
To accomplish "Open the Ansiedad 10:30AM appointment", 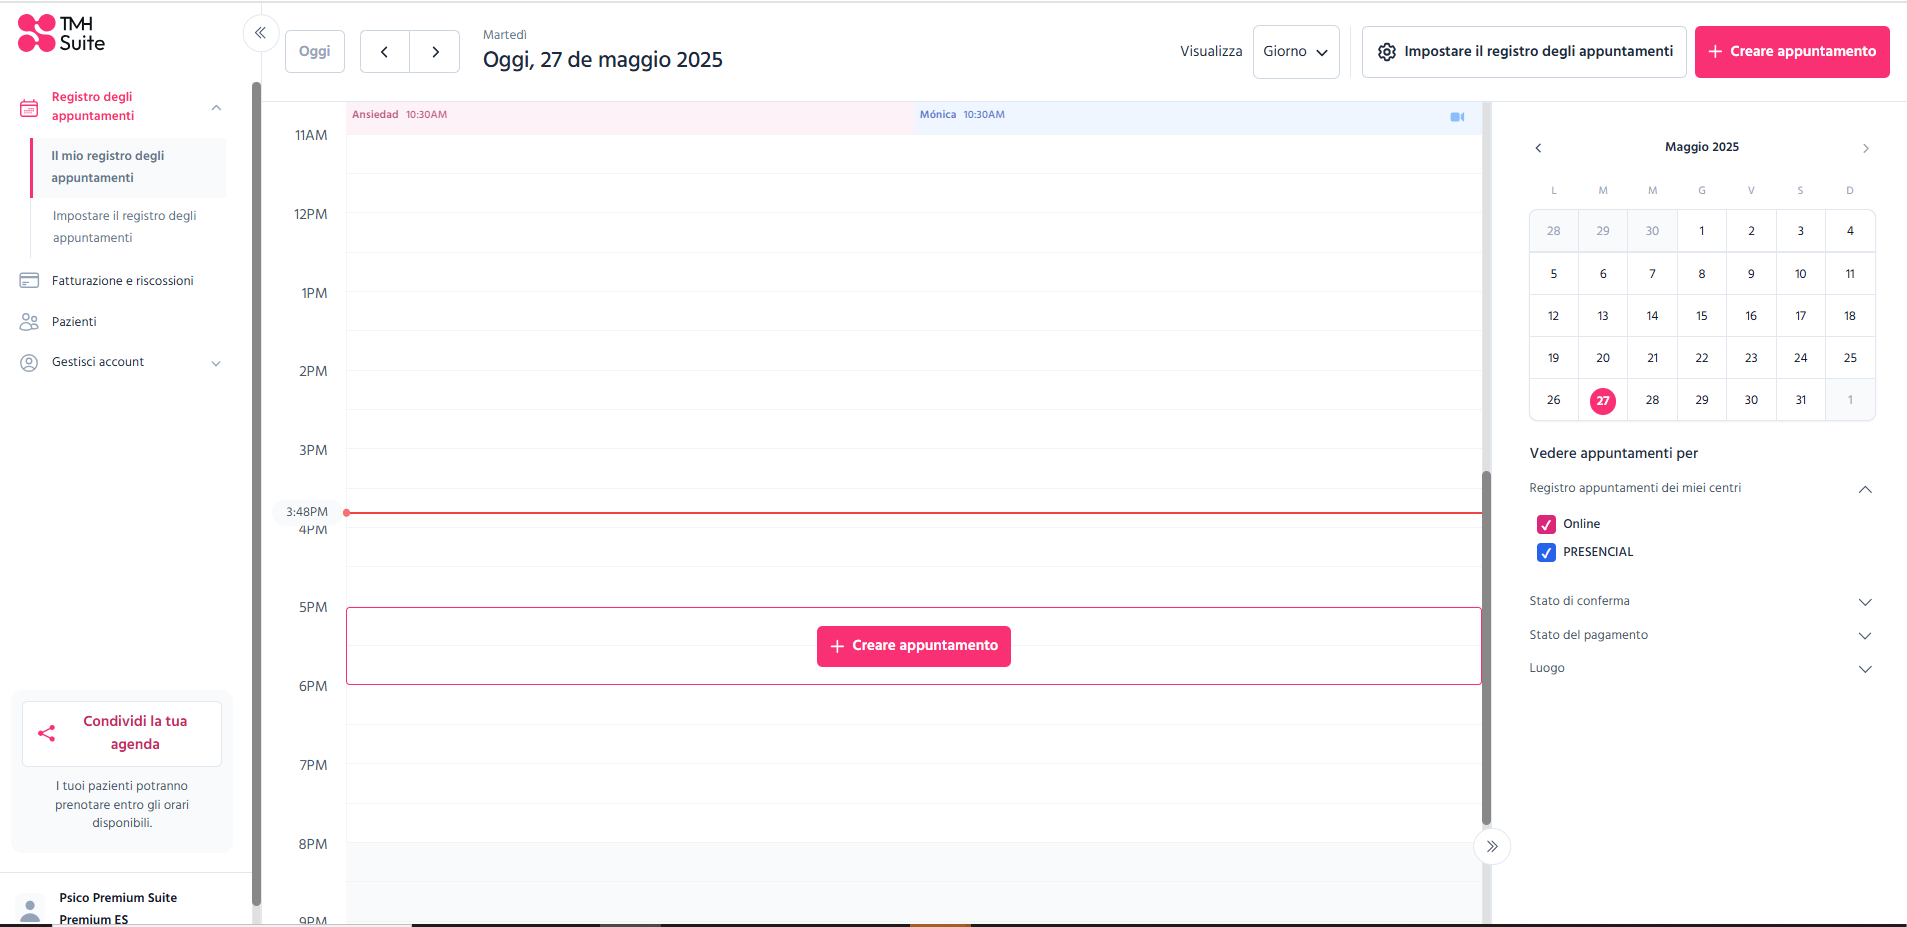I will (x=630, y=117).
